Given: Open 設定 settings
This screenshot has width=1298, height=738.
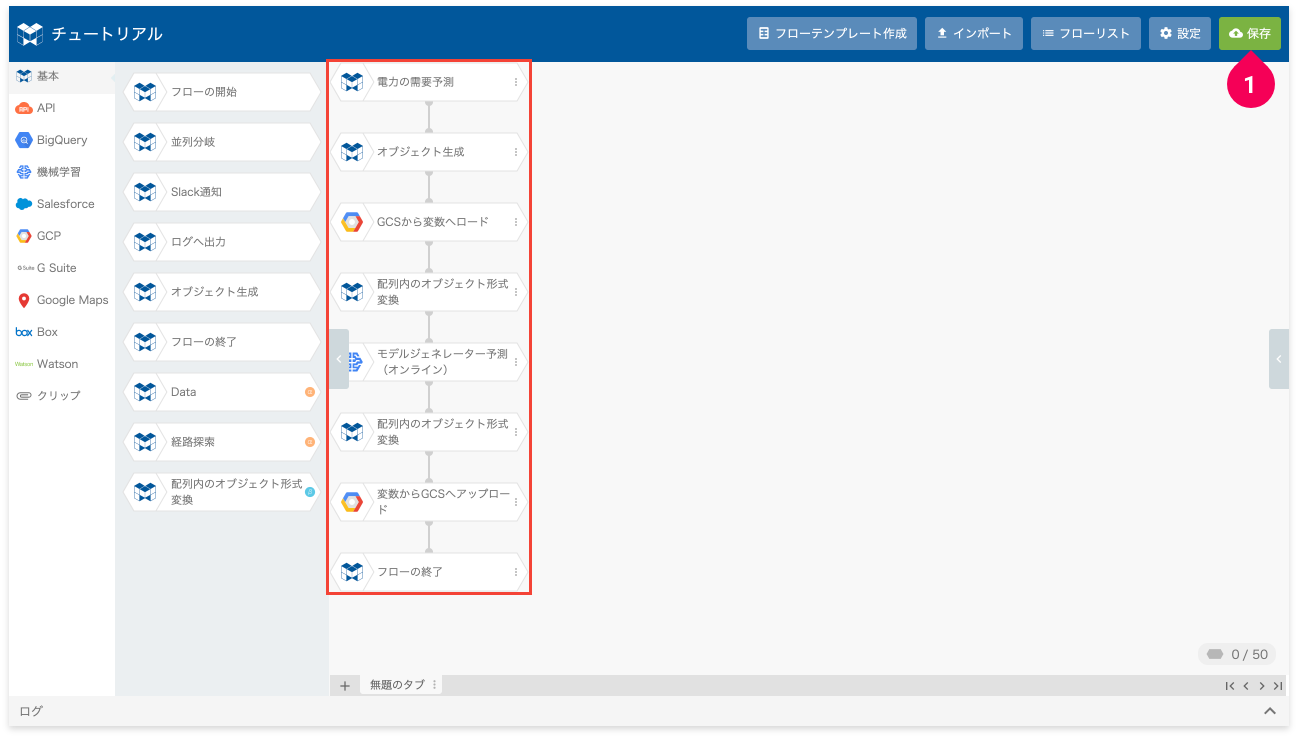Looking at the screenshot, I should [x=1180, y=33].
